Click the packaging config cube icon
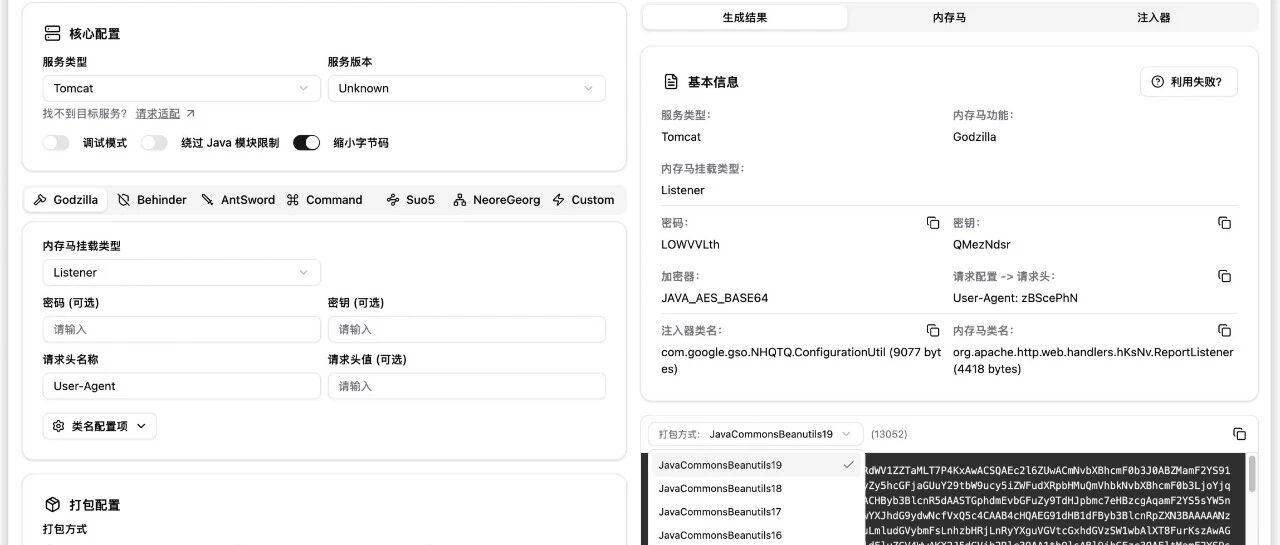1280x545 pixels. pyautogui.click(x=52, y=505)
